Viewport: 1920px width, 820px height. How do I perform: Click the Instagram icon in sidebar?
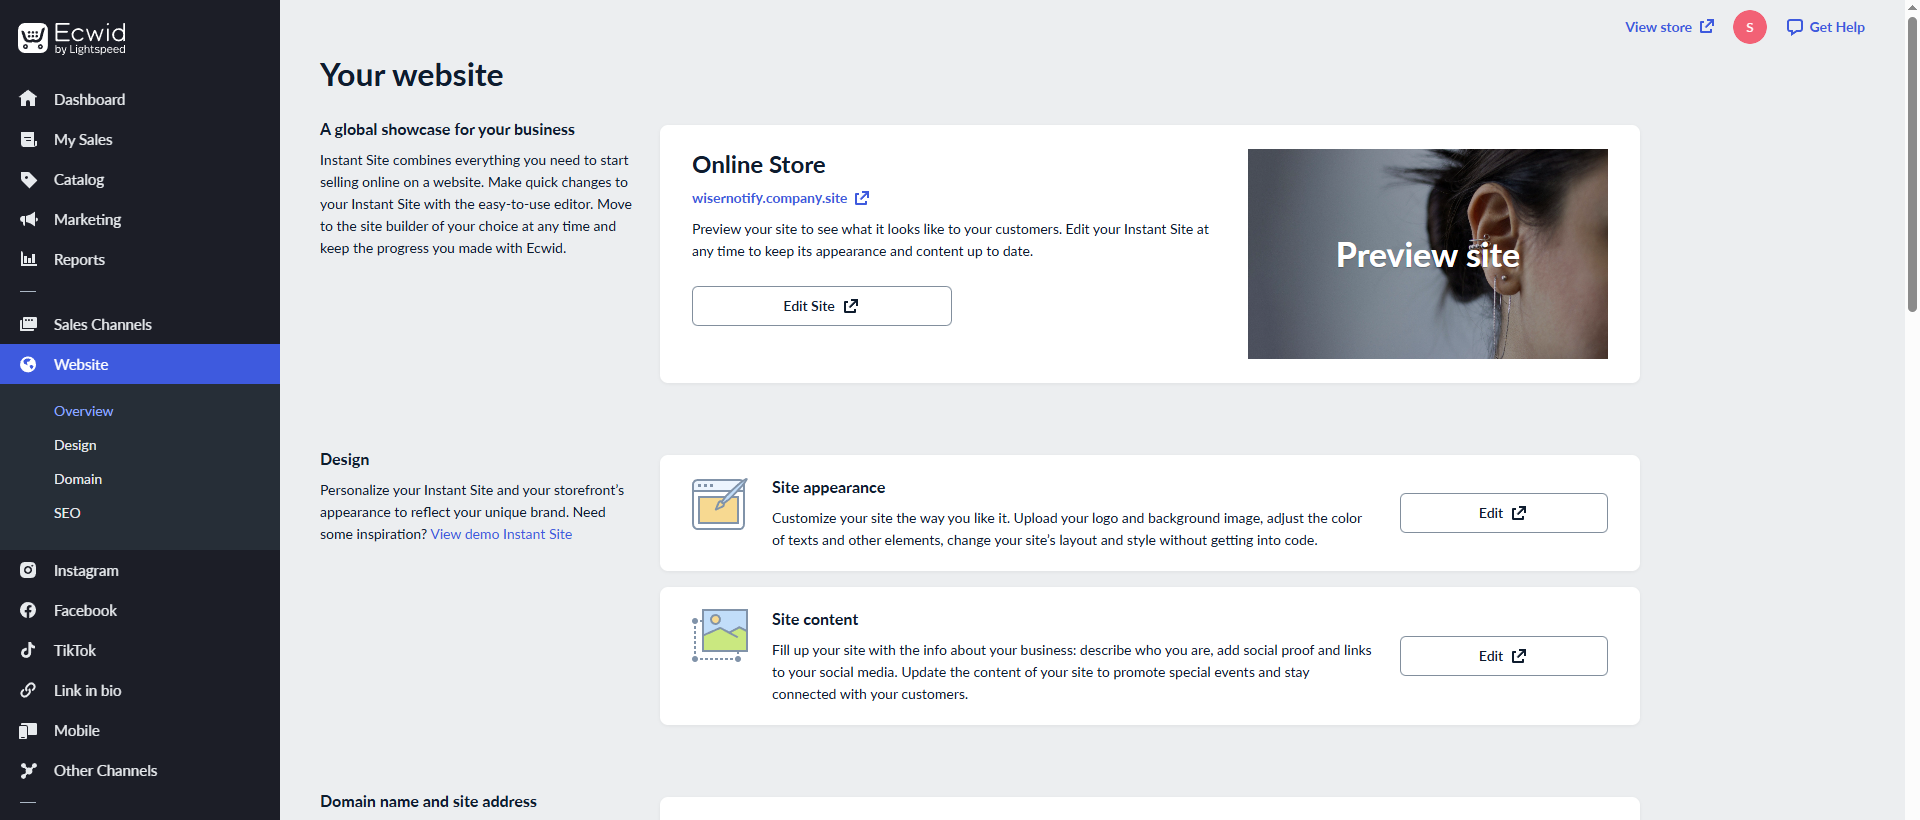click(28, 571)
